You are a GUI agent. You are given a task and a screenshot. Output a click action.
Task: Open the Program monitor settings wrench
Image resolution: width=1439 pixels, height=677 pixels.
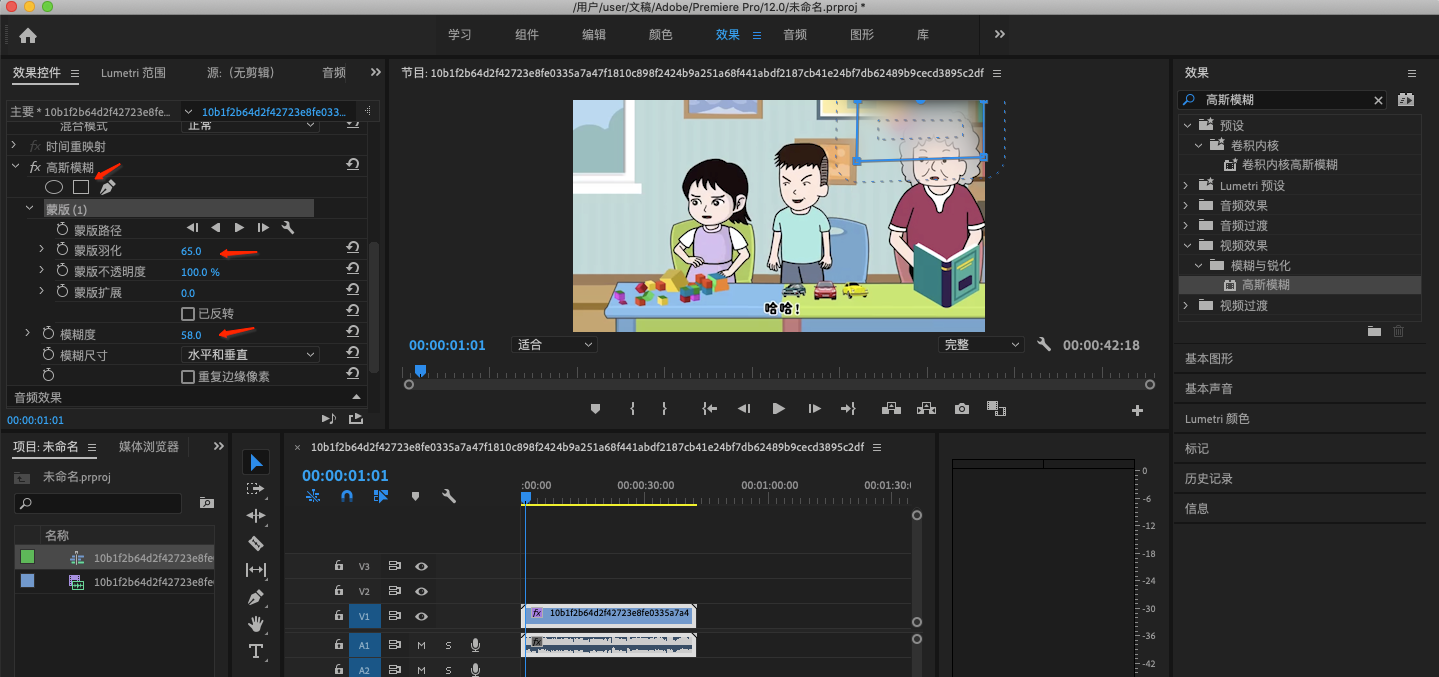(1044, 344)
